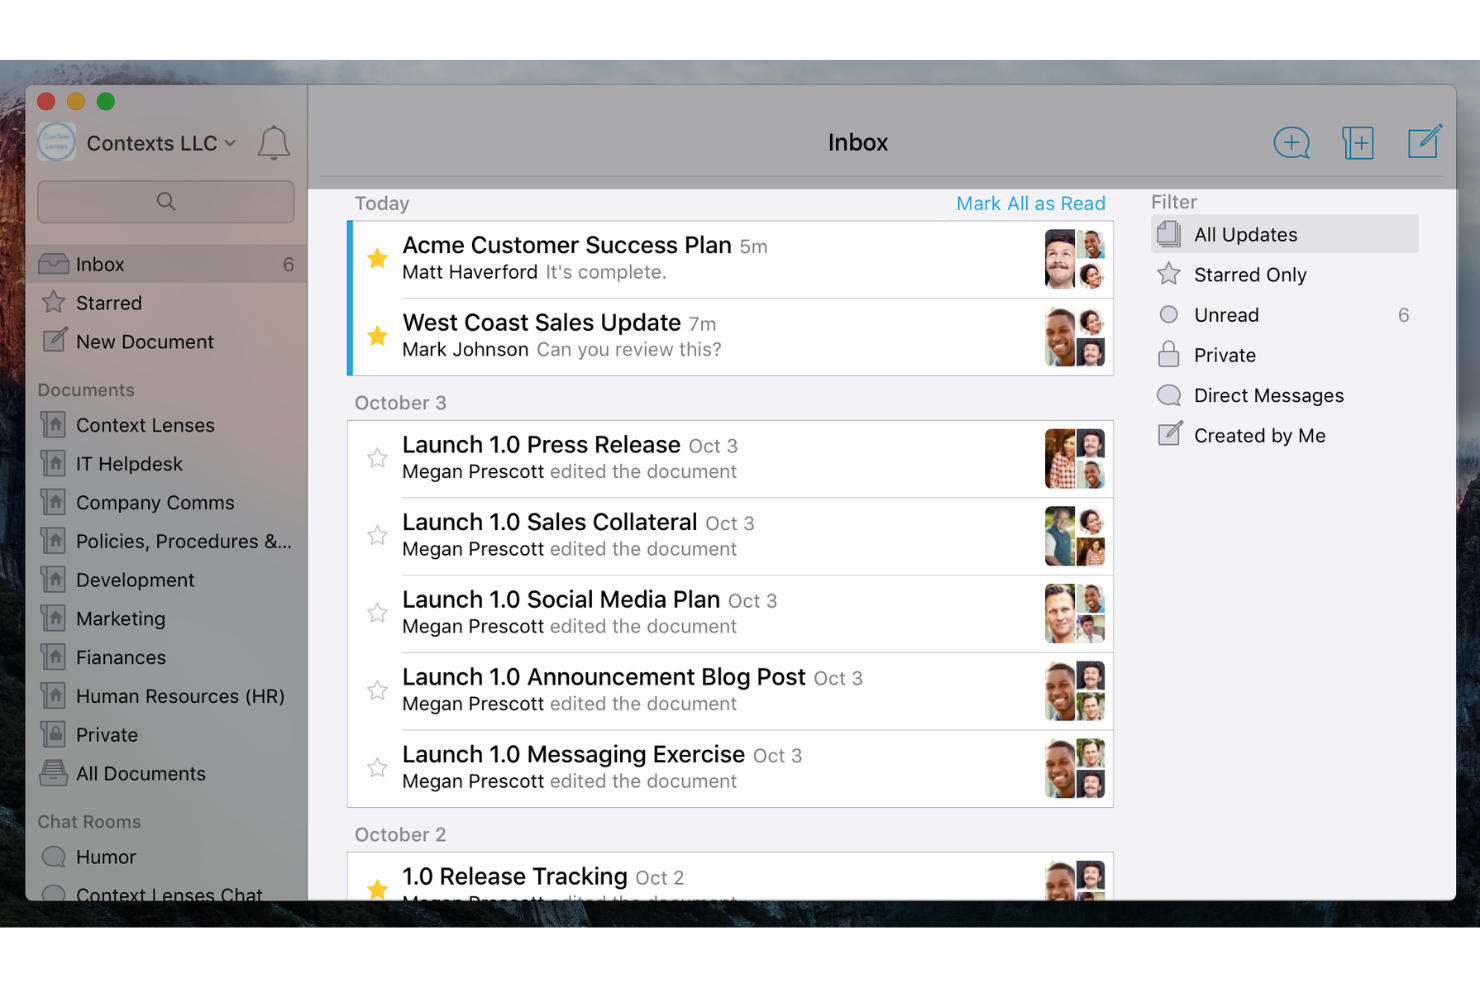Open All Documents from the sidebar
1480x987 pixels.
141,773
